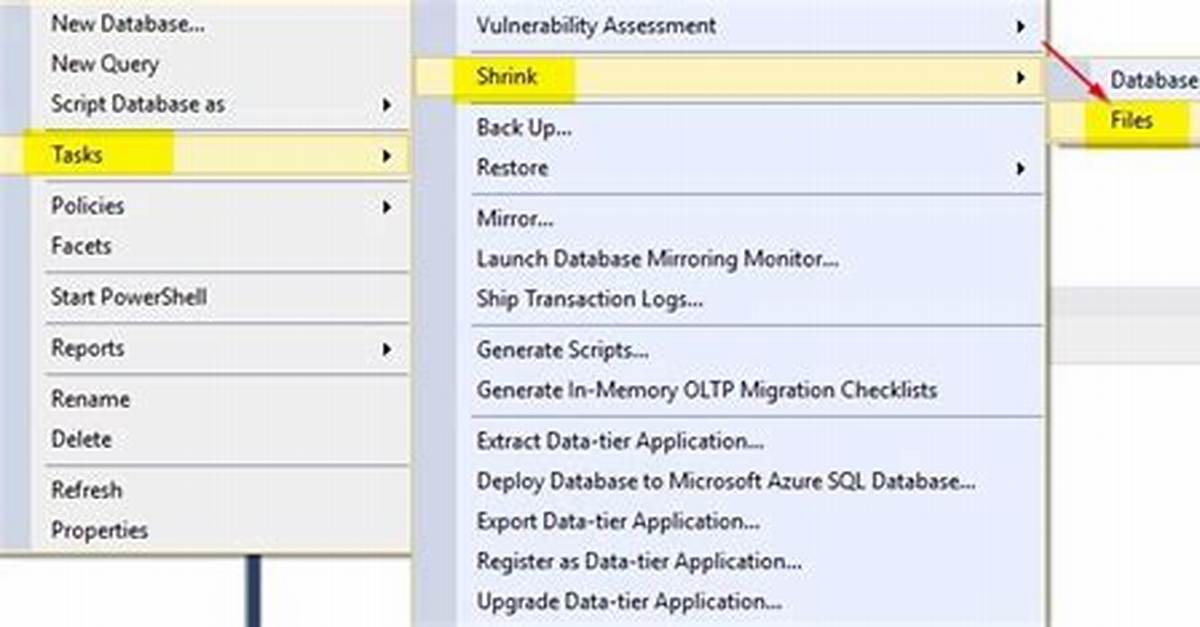Expand arrow beside Script Database as
The image size is (1200, 627).
coord(387,104)
